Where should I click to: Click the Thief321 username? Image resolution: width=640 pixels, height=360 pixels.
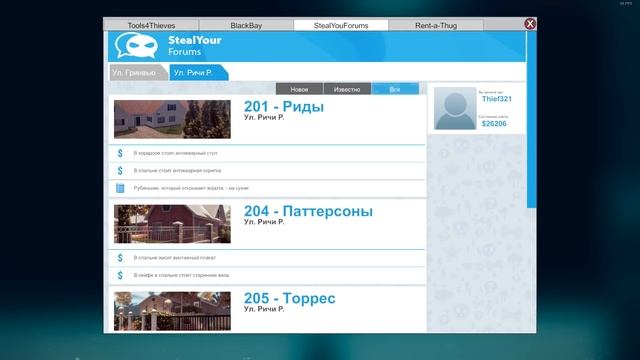(x=497, y=99)
